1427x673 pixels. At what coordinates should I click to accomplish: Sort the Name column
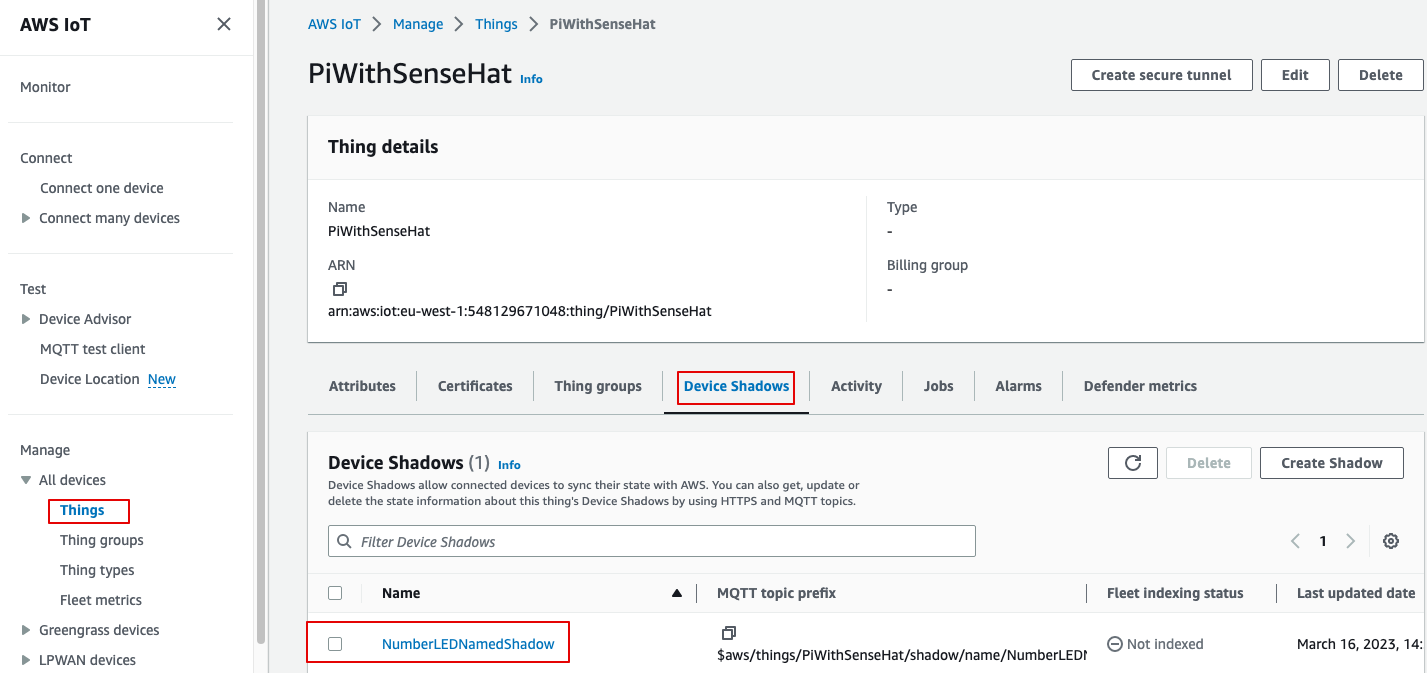click(x=677, y=592)
